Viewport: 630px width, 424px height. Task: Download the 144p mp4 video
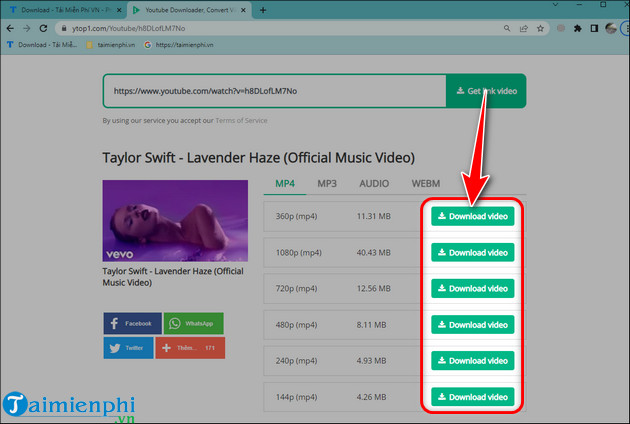(x=472, y=396)
